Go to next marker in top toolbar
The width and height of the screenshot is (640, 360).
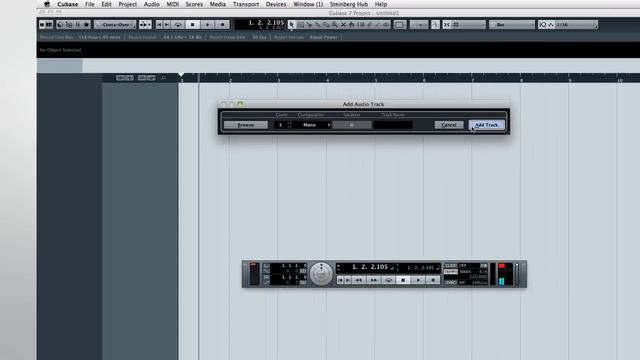point(167,24)
